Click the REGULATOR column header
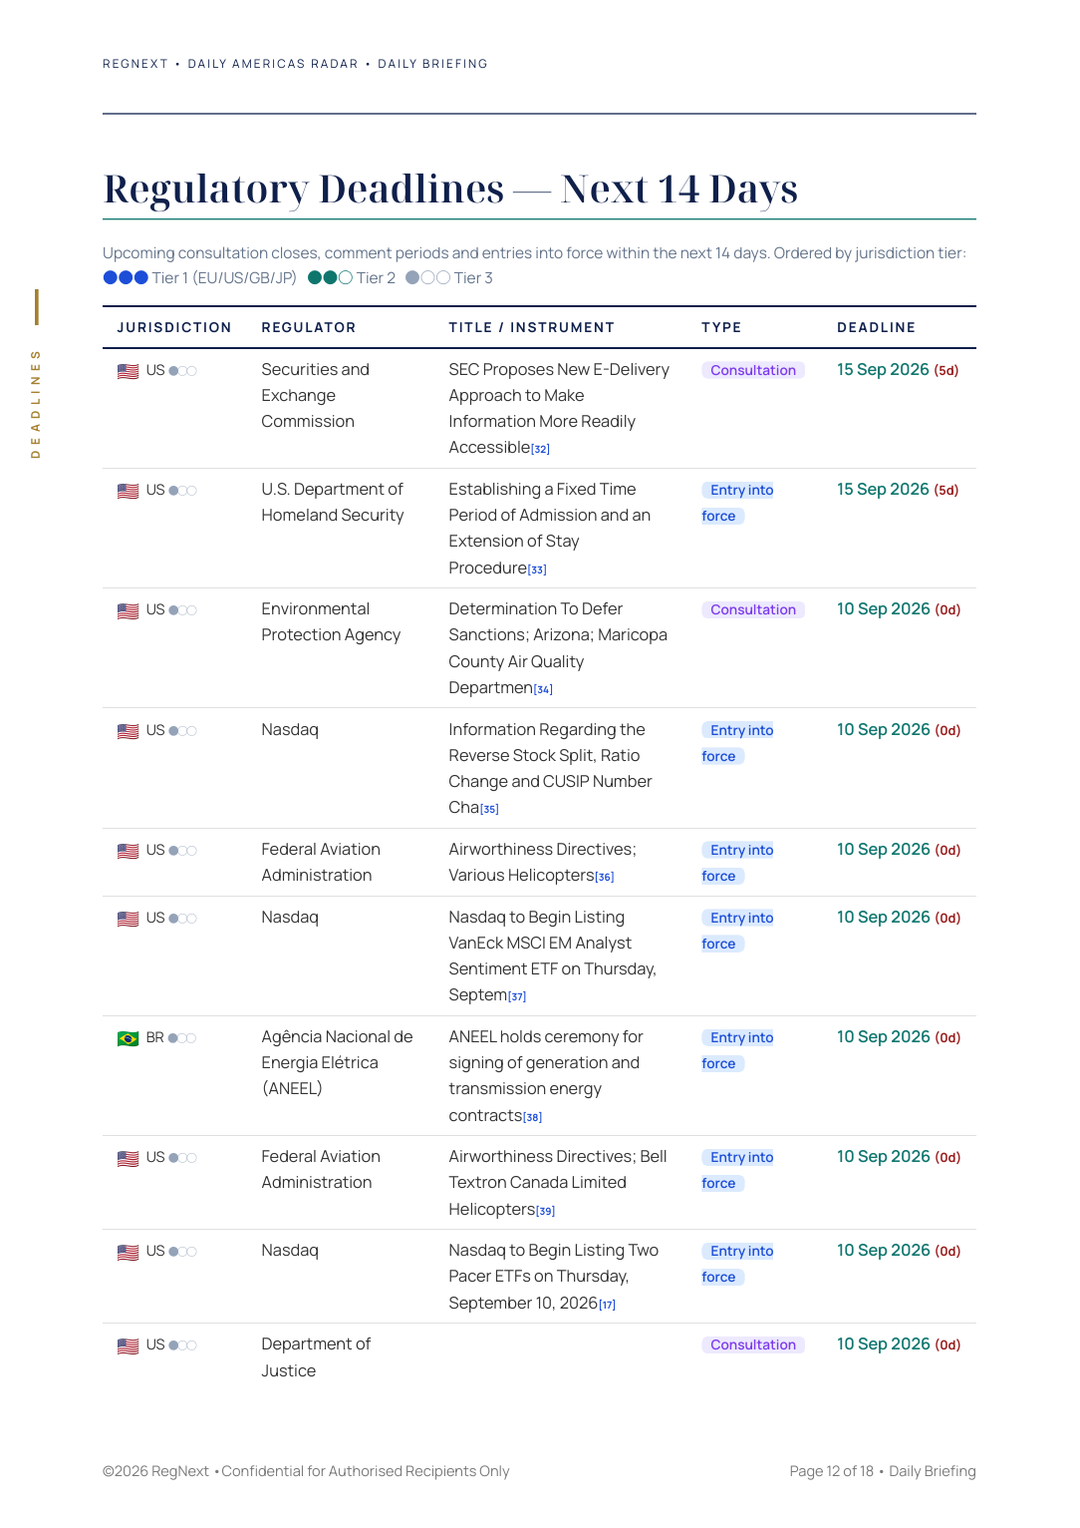Screen dimensions: 1080x1528 point(309,328)
